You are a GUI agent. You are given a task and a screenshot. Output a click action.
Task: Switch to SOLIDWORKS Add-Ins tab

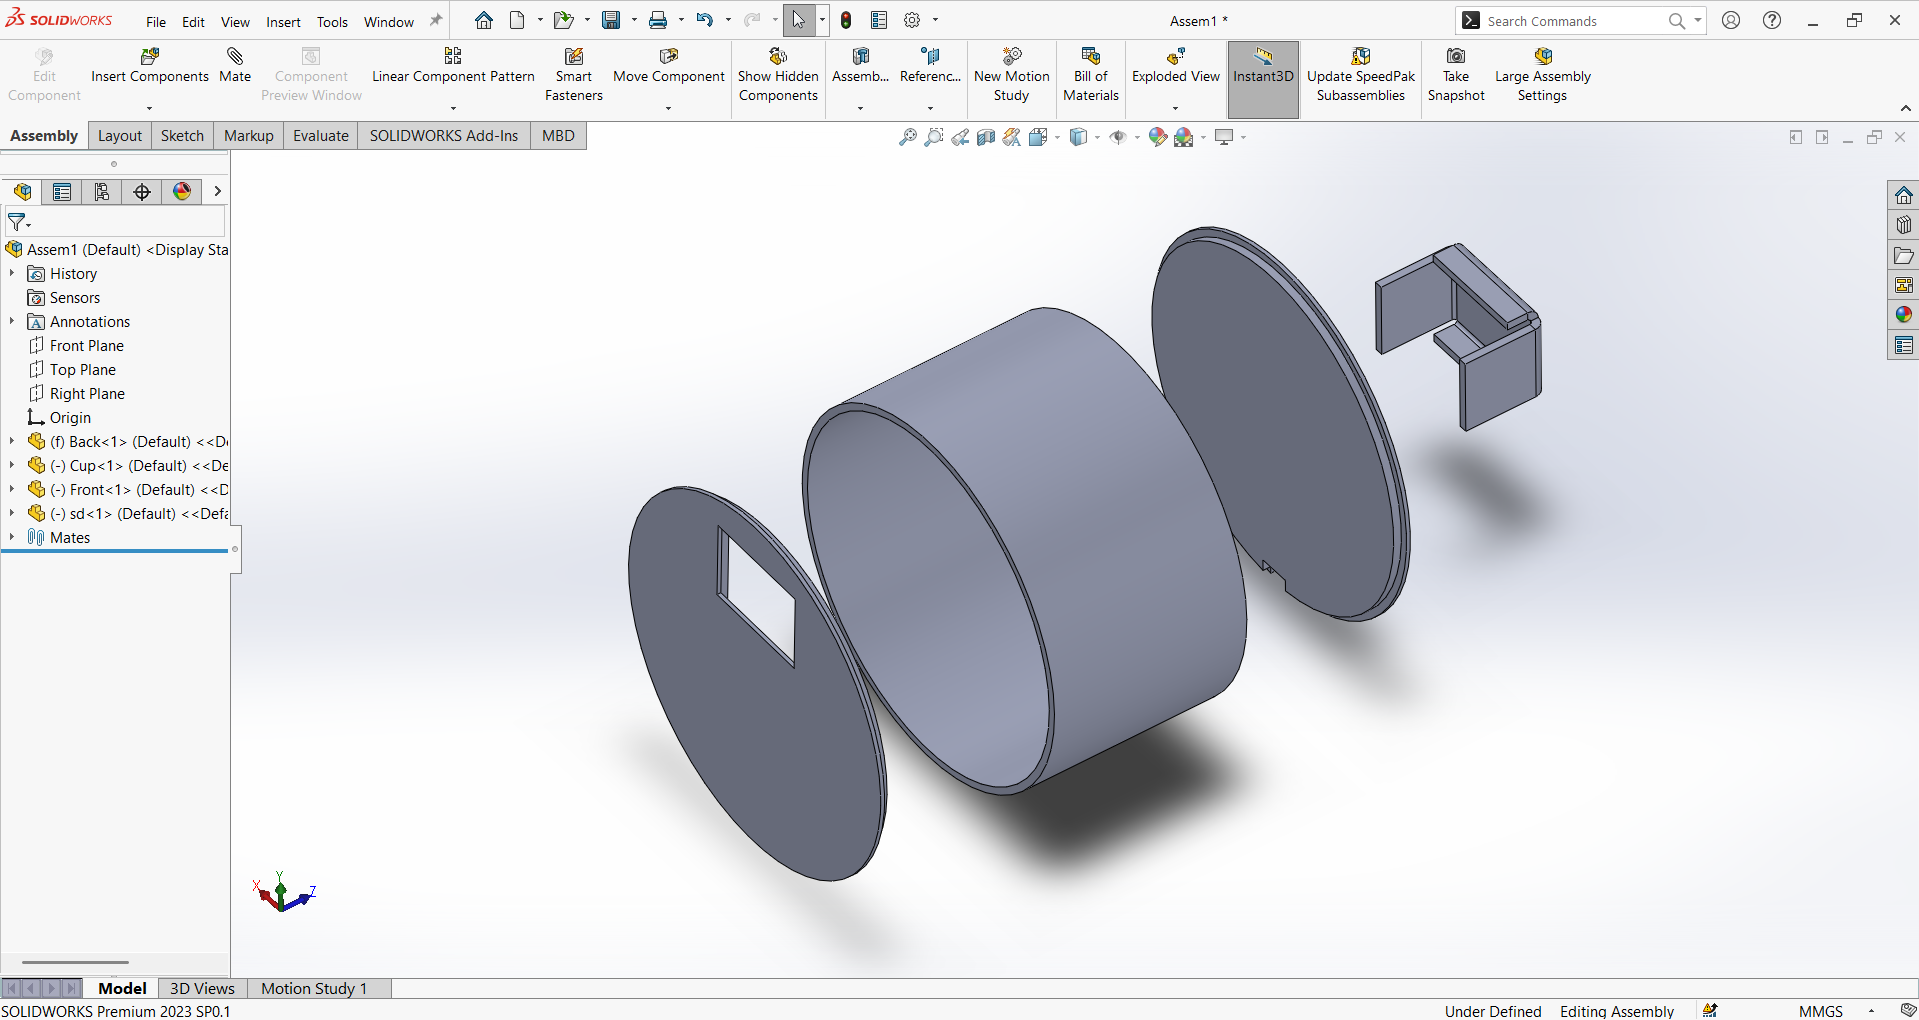pos(444,136)
